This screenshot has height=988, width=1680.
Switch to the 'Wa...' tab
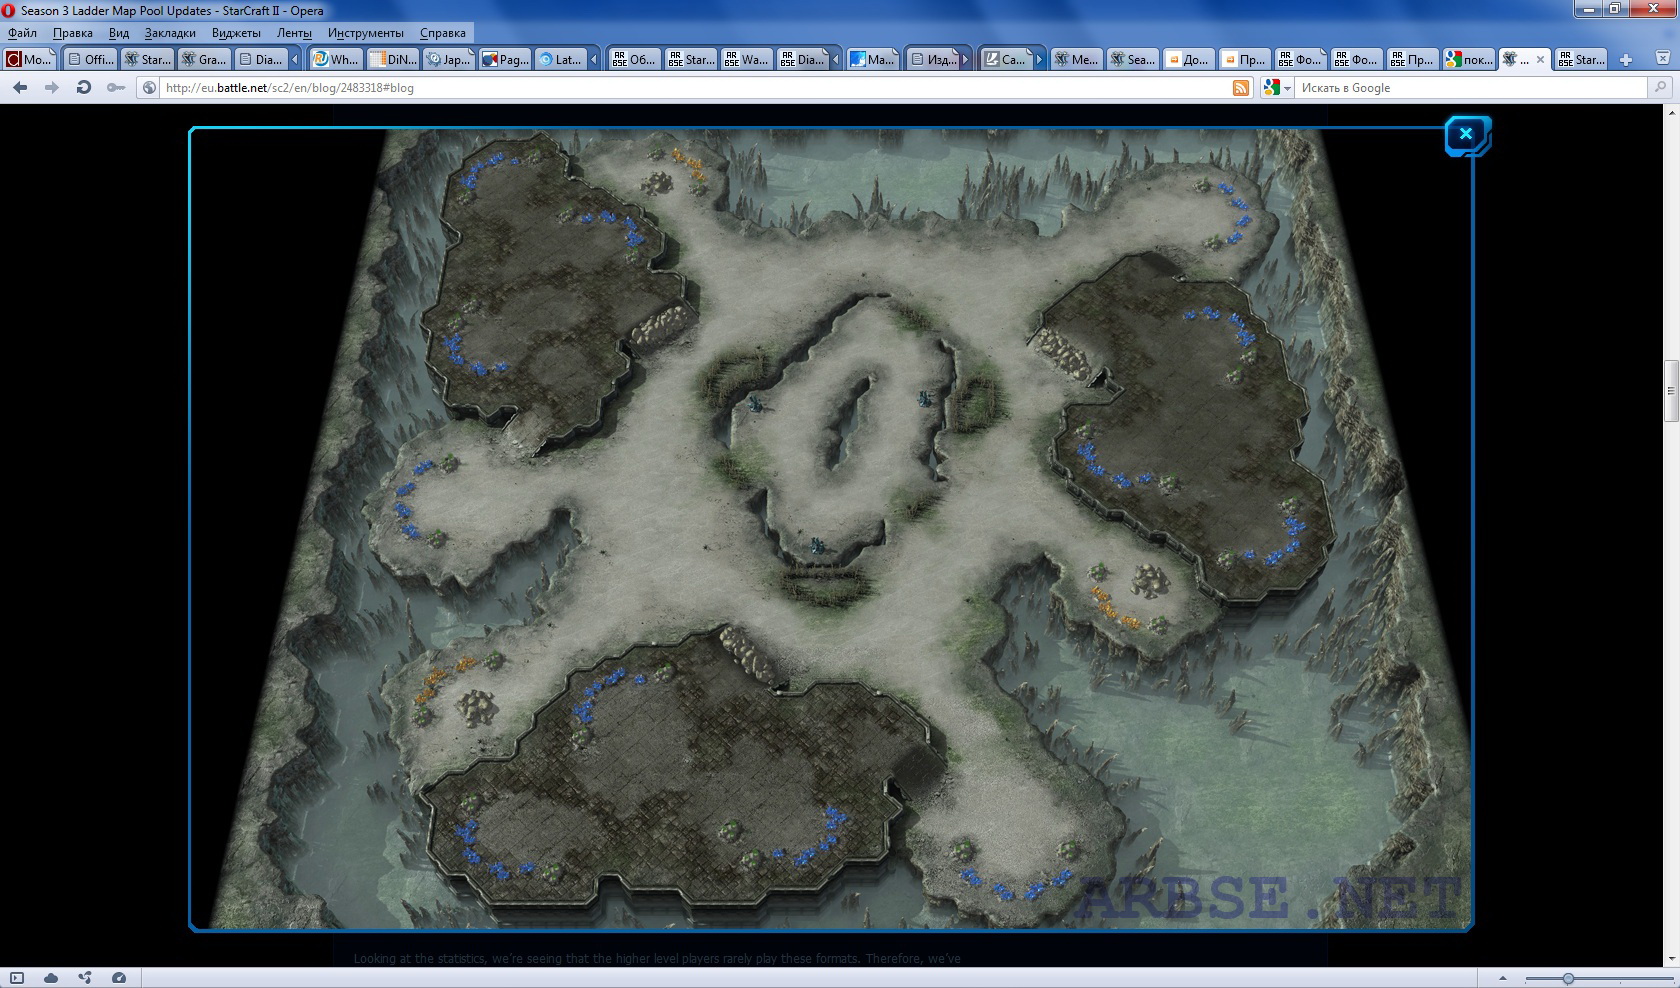tap(747, 60)
